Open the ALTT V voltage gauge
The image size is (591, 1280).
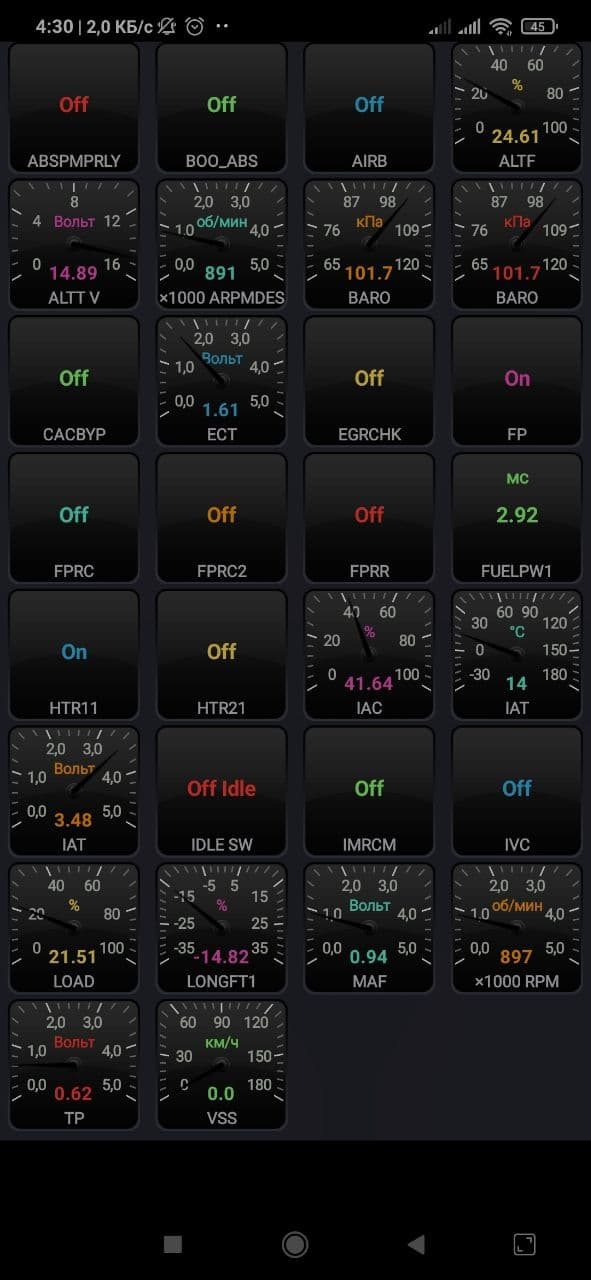point(74,245)
